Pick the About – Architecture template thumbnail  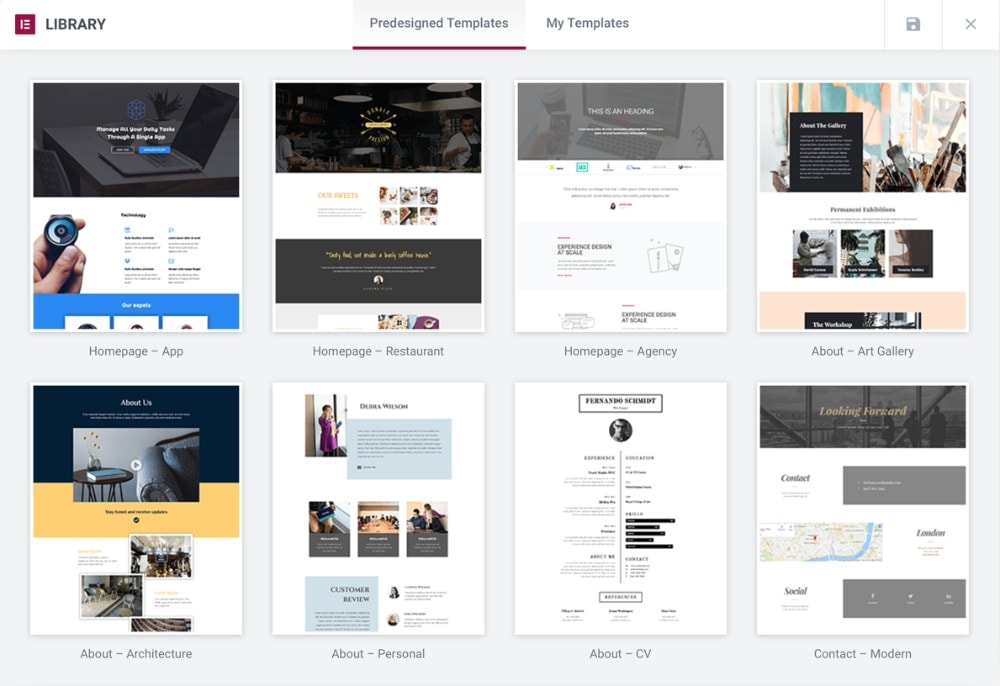coord(136,509)
